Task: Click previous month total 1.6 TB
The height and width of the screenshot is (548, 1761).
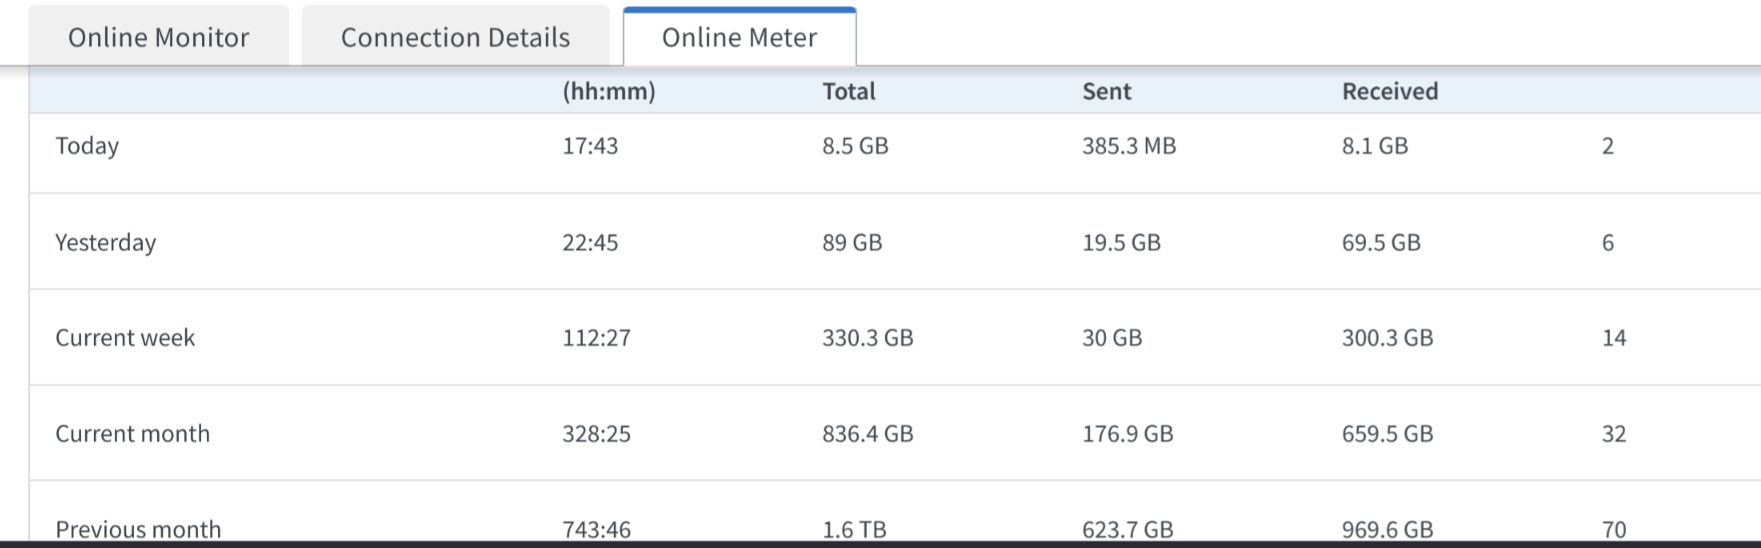Action: [854, 529]
